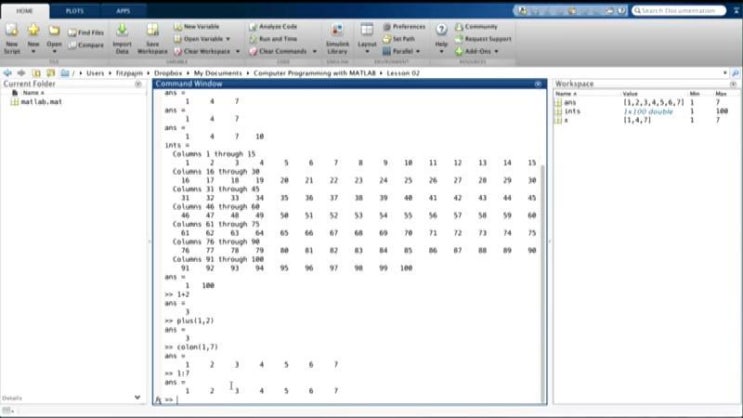
Task: Expand Clear Workspace dropdown arrow
Action: tap(237, 51)
